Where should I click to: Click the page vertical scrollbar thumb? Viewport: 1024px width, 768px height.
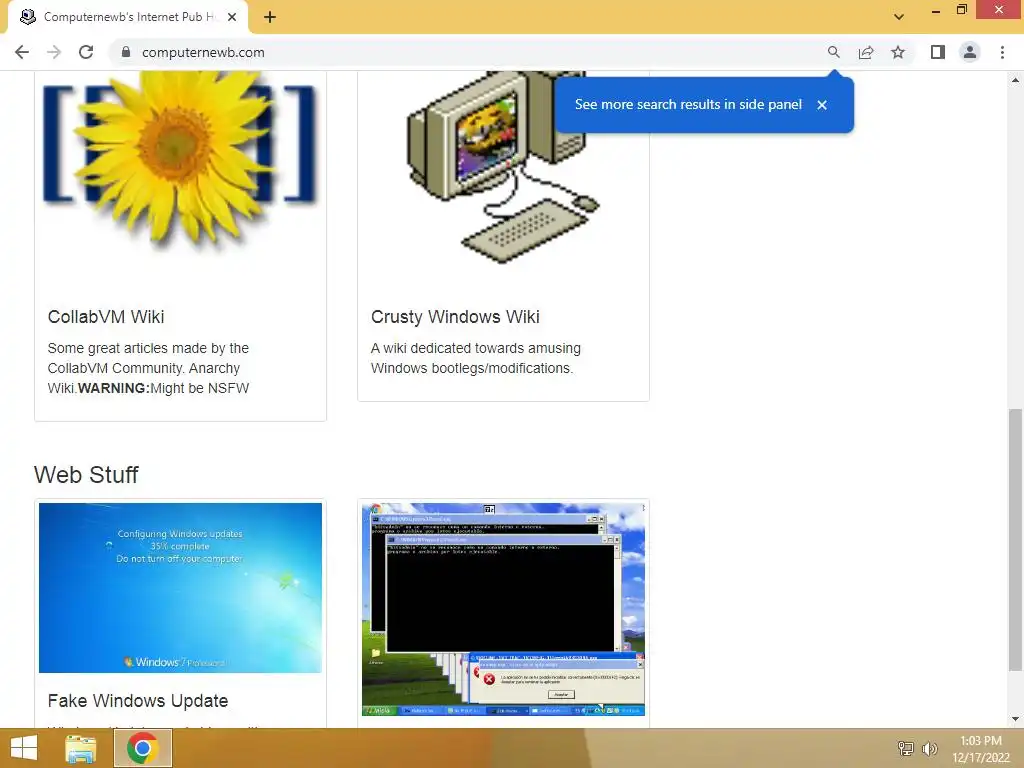[1015, 539]
